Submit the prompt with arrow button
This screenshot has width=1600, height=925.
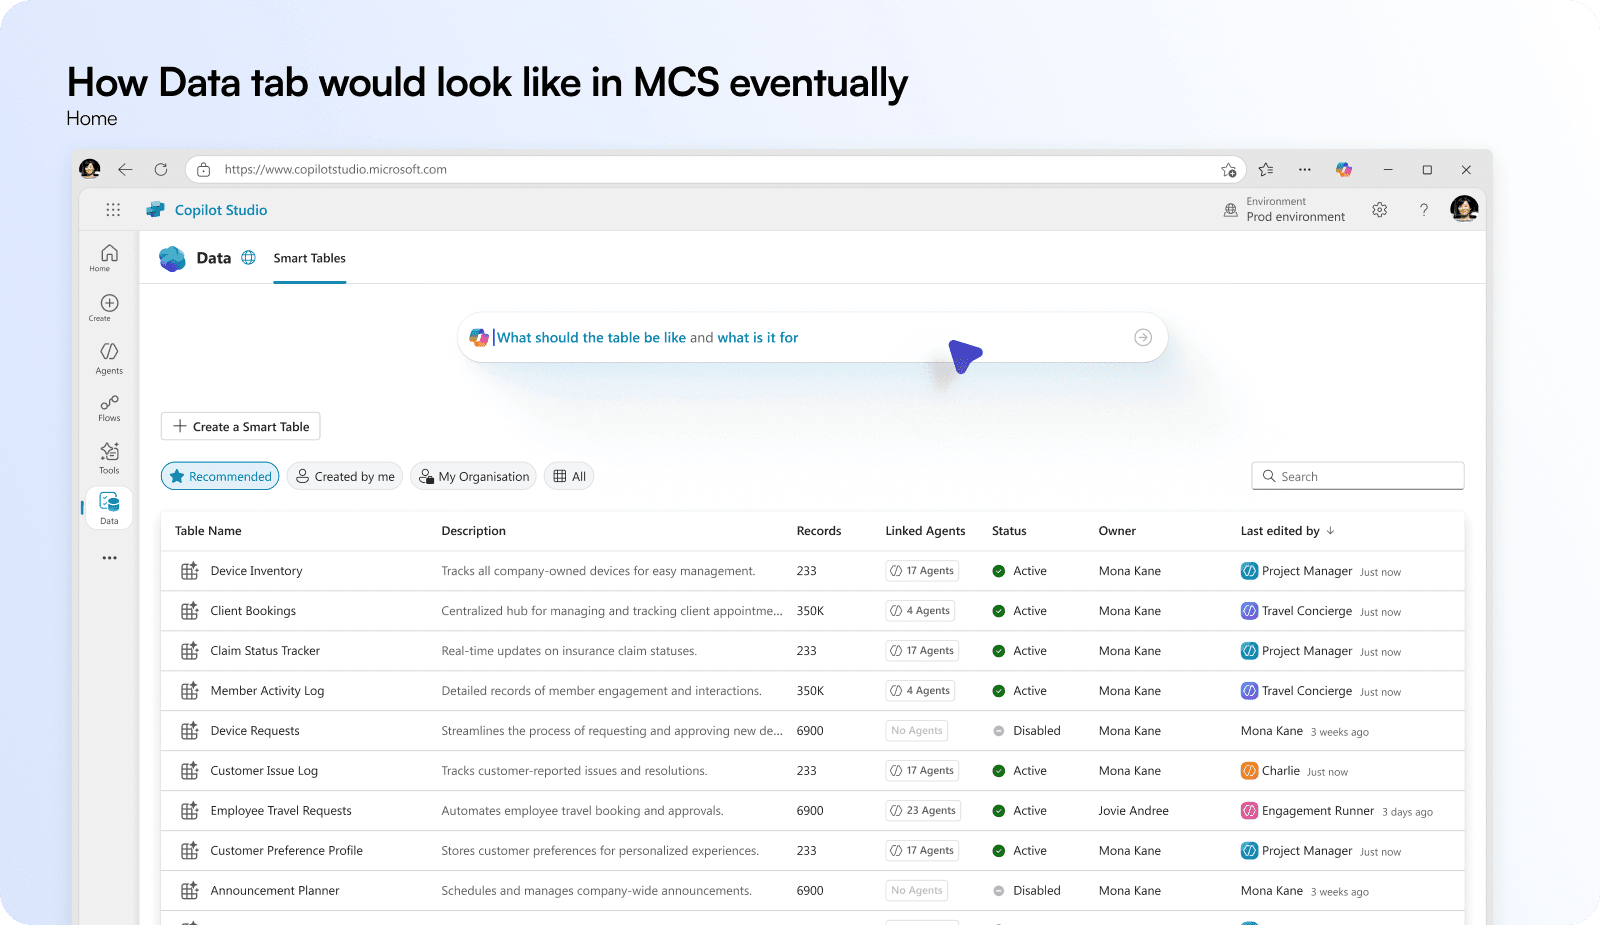point(1143,338)
